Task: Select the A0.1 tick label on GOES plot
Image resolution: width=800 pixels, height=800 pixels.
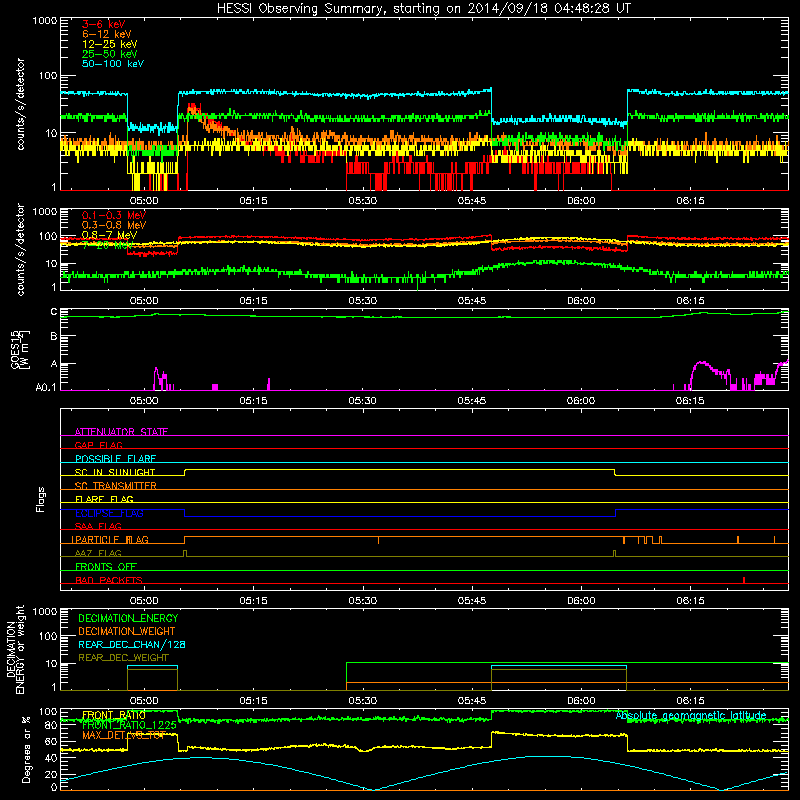Action: pos(46,388)
